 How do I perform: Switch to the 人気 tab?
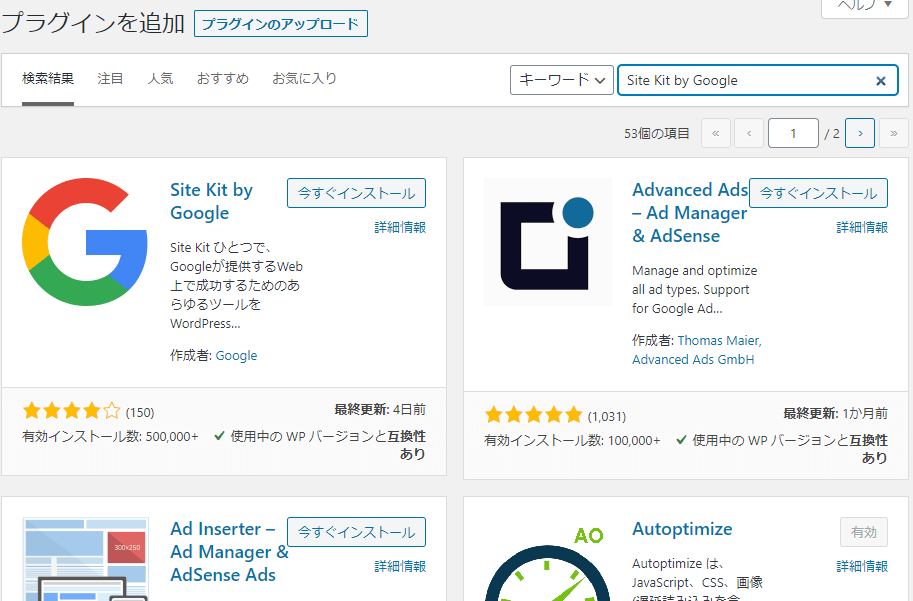160,78
